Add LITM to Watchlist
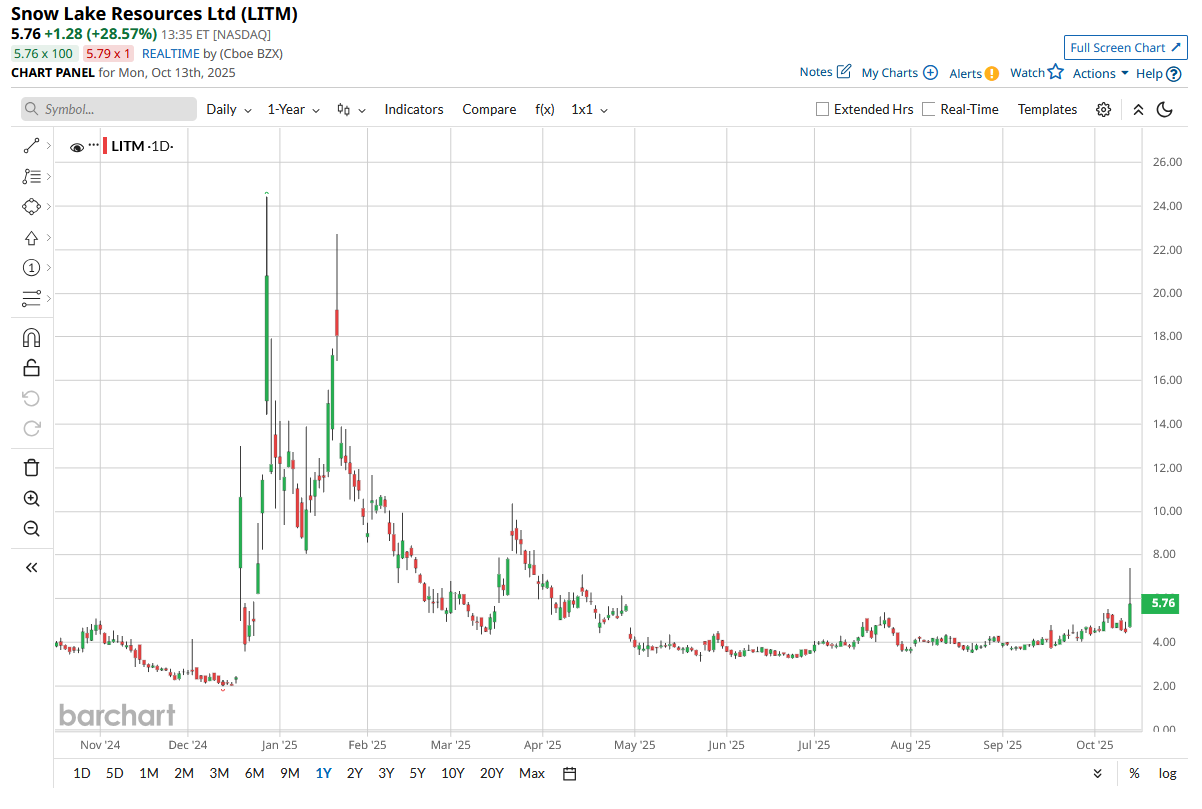This screenshot has width=1202, height=809. pos(1036,72)
